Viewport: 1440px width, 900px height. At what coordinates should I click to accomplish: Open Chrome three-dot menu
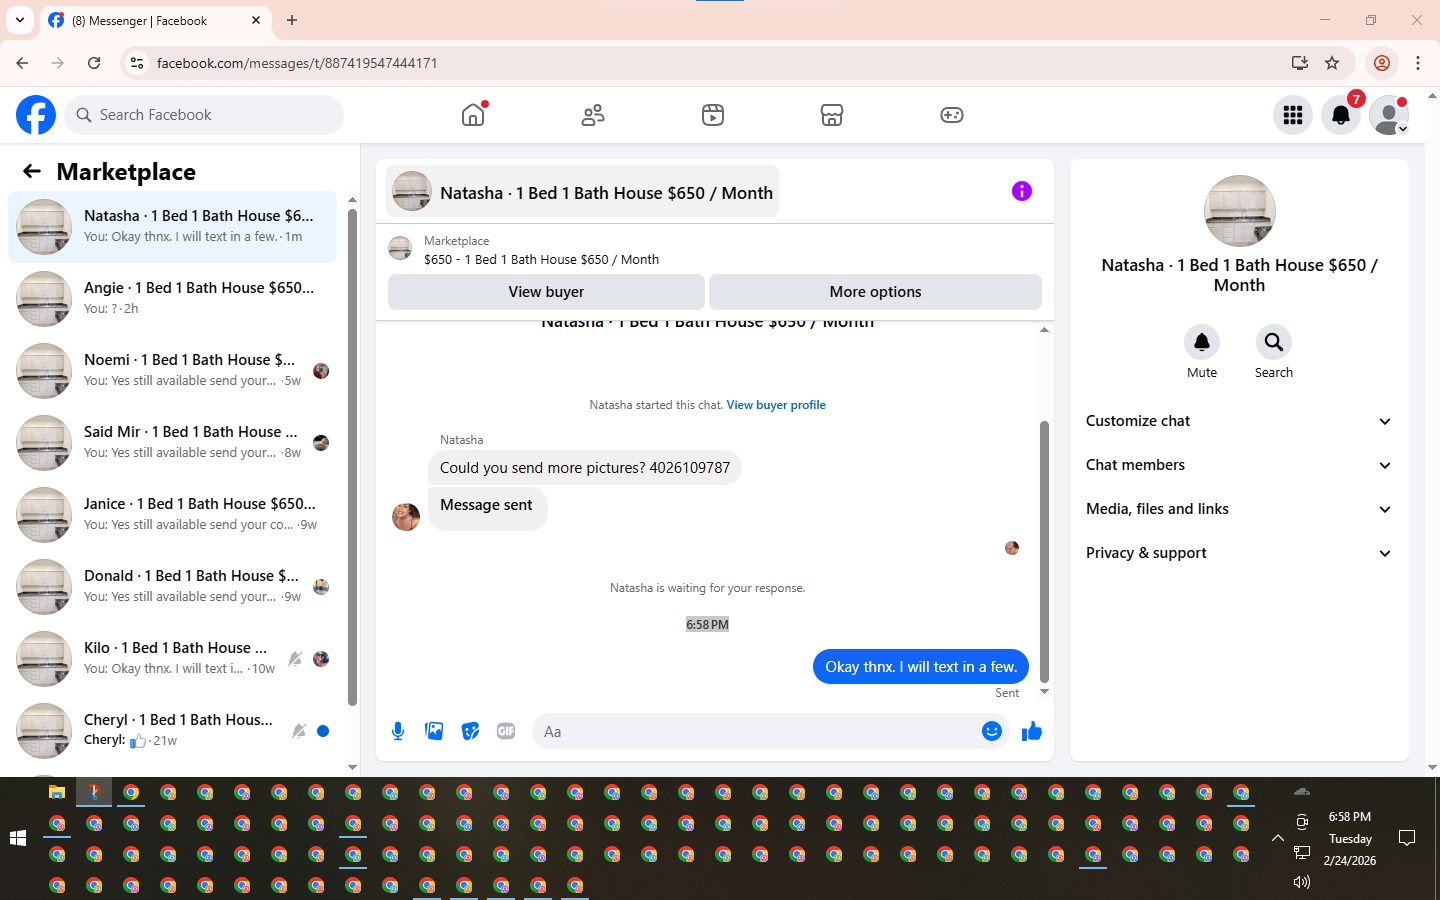(1418, 63)
